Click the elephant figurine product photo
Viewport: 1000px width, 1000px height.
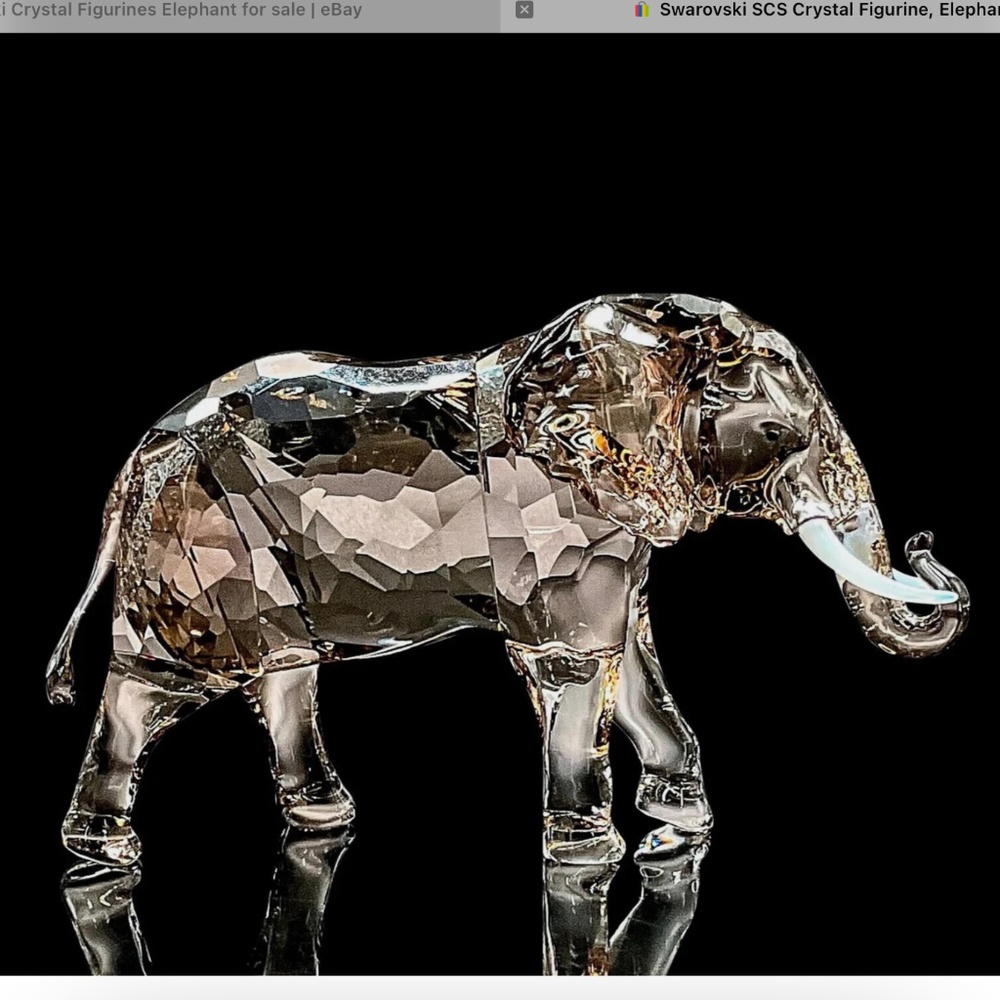(450, 550)
